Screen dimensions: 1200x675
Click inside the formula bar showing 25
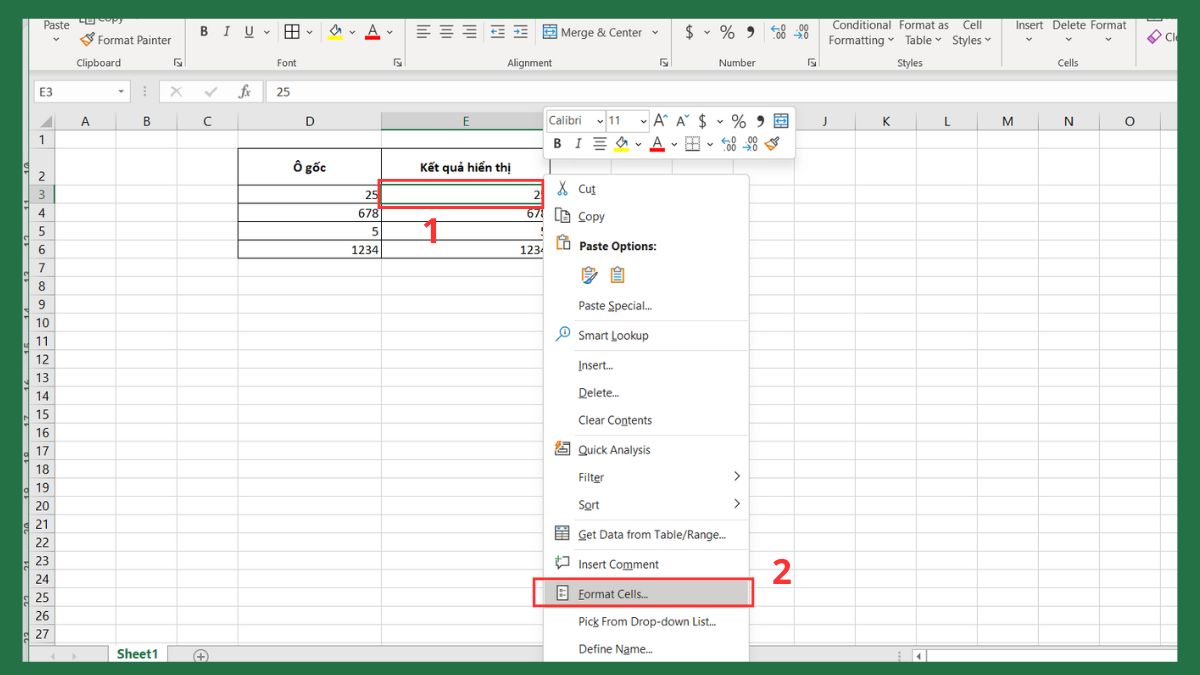700,92
